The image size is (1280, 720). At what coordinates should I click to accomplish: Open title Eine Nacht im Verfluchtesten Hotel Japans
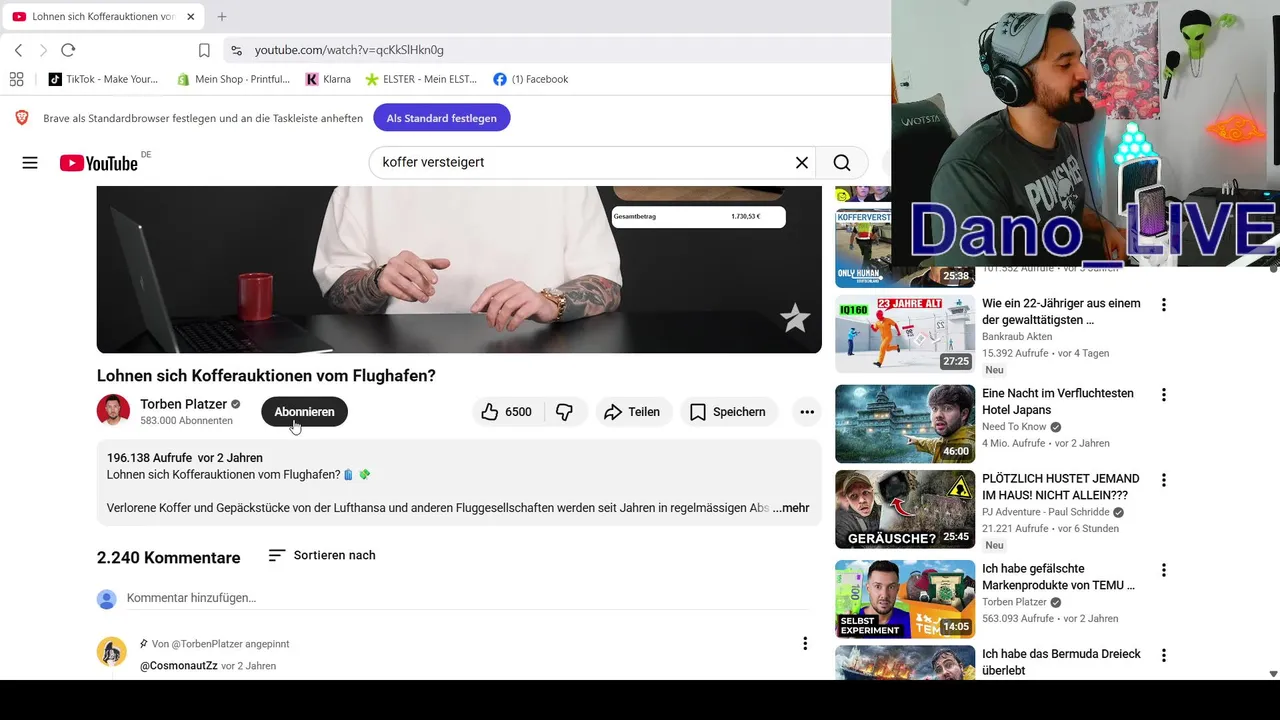pos(1059,402)
